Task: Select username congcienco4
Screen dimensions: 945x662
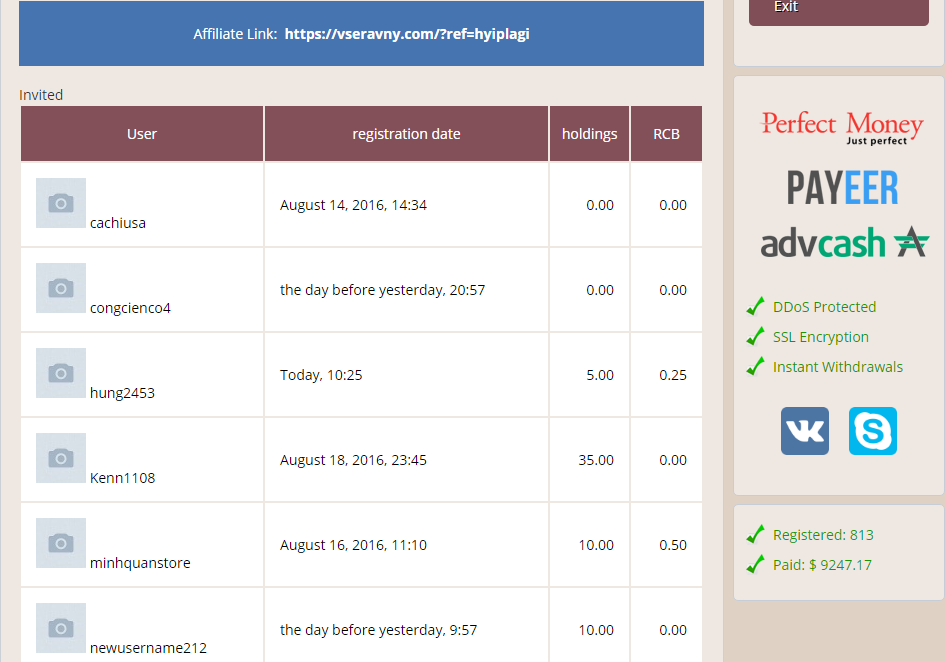Action: [x=130, y=308]
